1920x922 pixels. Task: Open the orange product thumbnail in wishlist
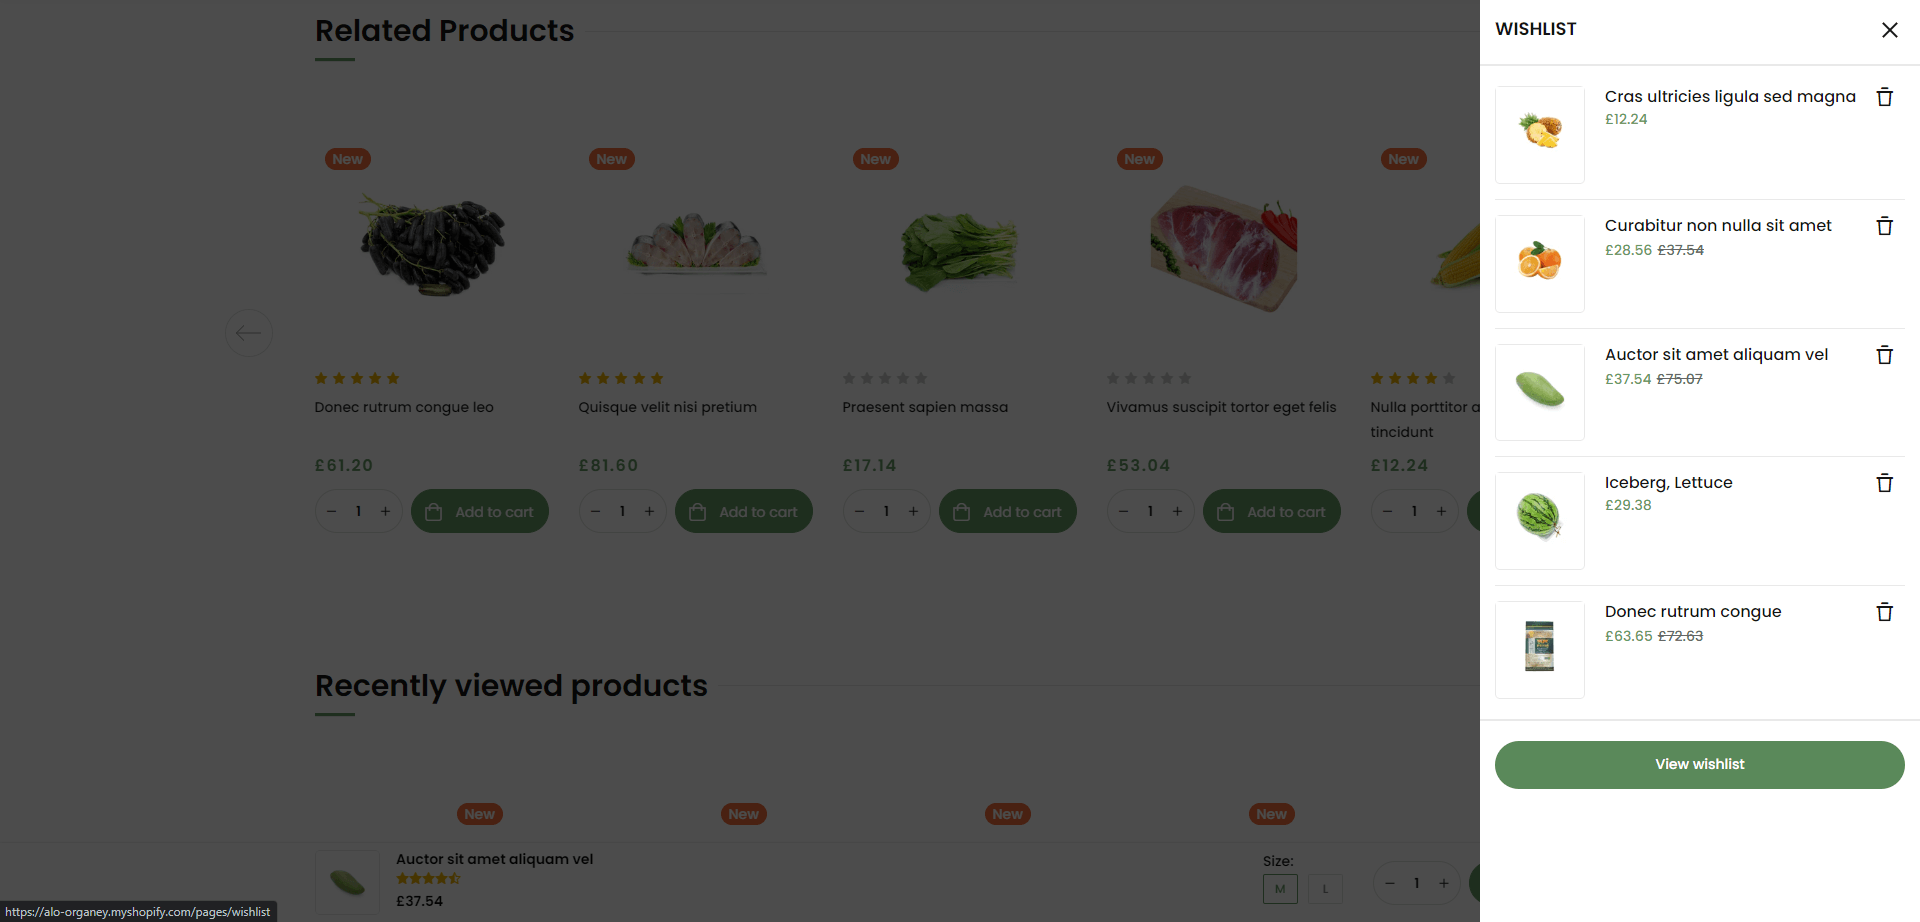[1539, 263]
